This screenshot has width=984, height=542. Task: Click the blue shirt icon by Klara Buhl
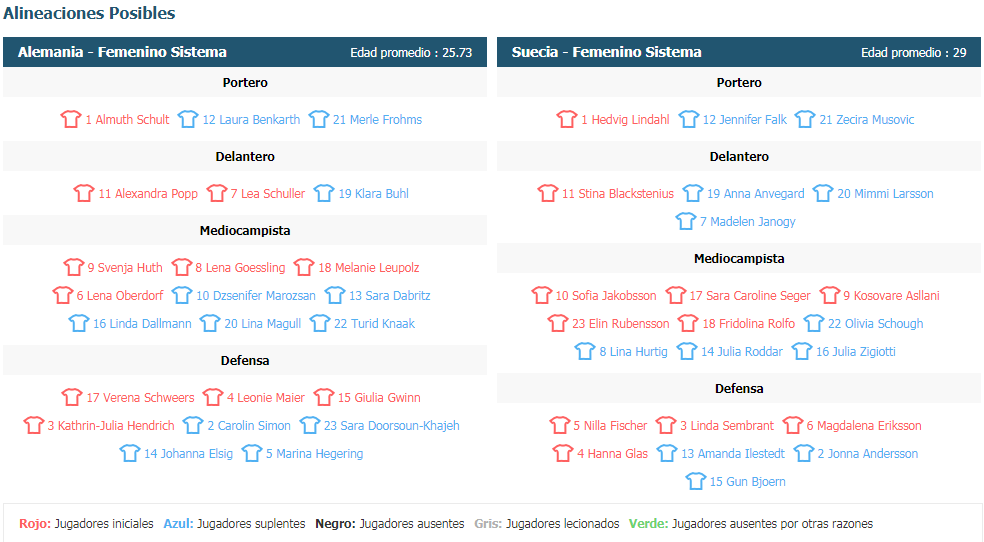pos(324,193)
